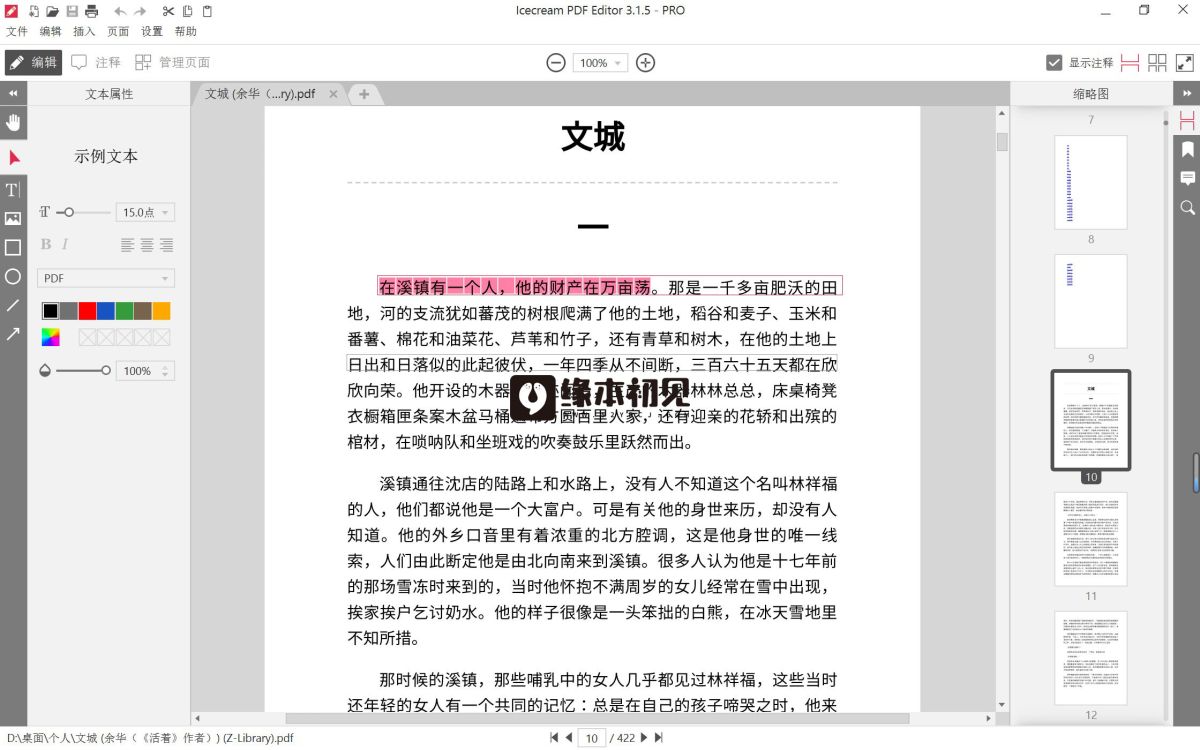Switch to 注释 annotation mode
Image resolution: width=1200 pixels, height=750 pixels.
click(96, 63)
